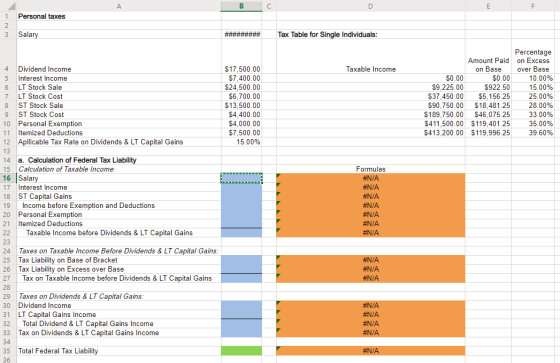Select taxable income $9,225.00 cell
This screenshot has height=363, width=560.
point(370,87)
